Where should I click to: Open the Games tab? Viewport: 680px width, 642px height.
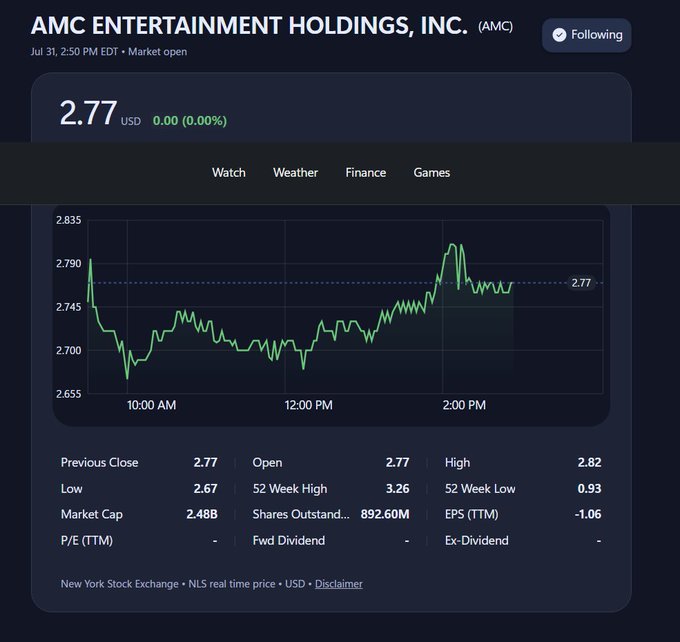[x=432, y=173]
